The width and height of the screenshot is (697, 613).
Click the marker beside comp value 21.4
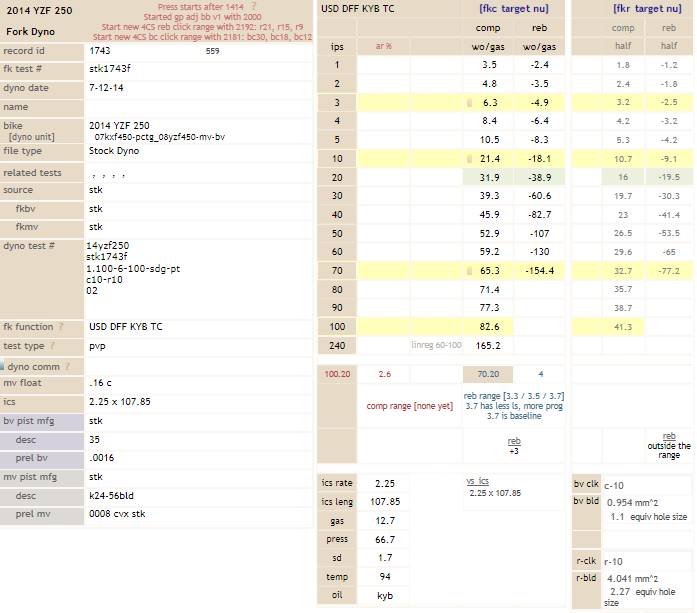(x=469, y=159)
